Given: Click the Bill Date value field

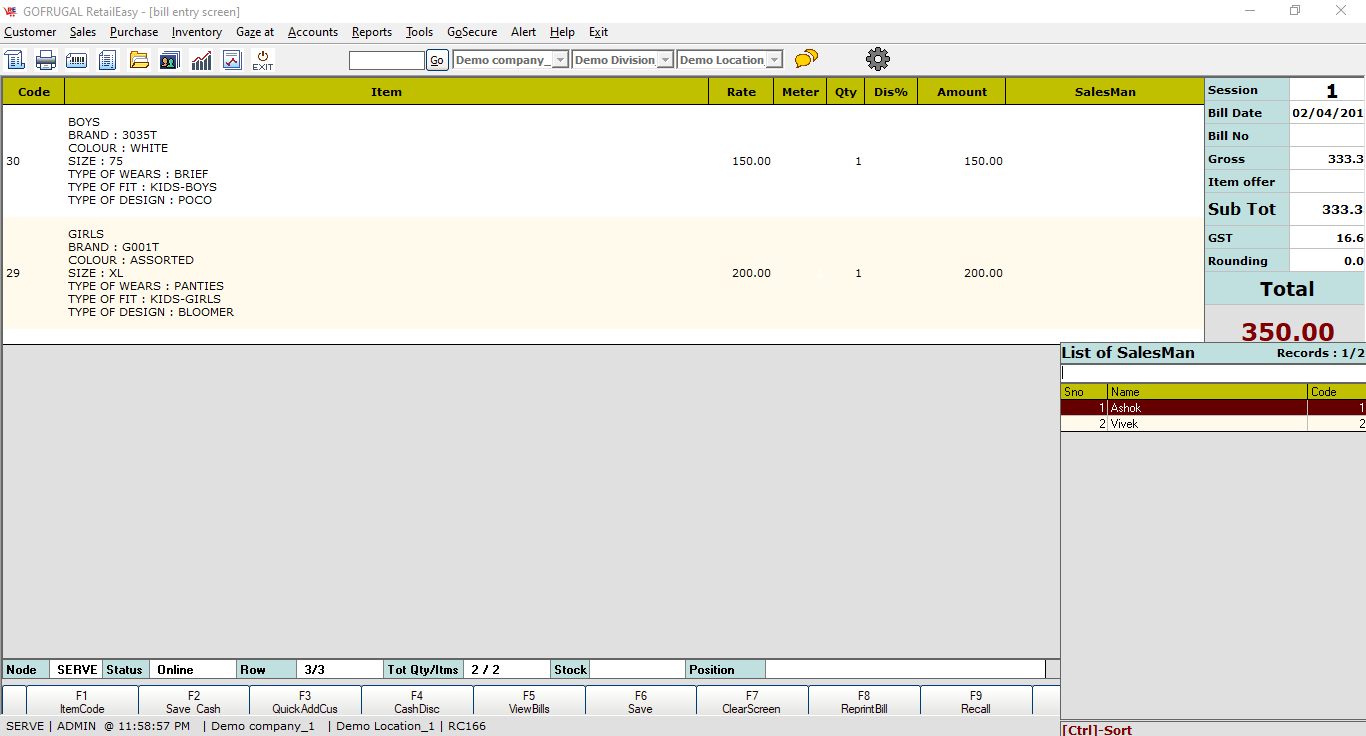Looking at the screenshot, I should pyautogui.click(x=1327, y=113).
